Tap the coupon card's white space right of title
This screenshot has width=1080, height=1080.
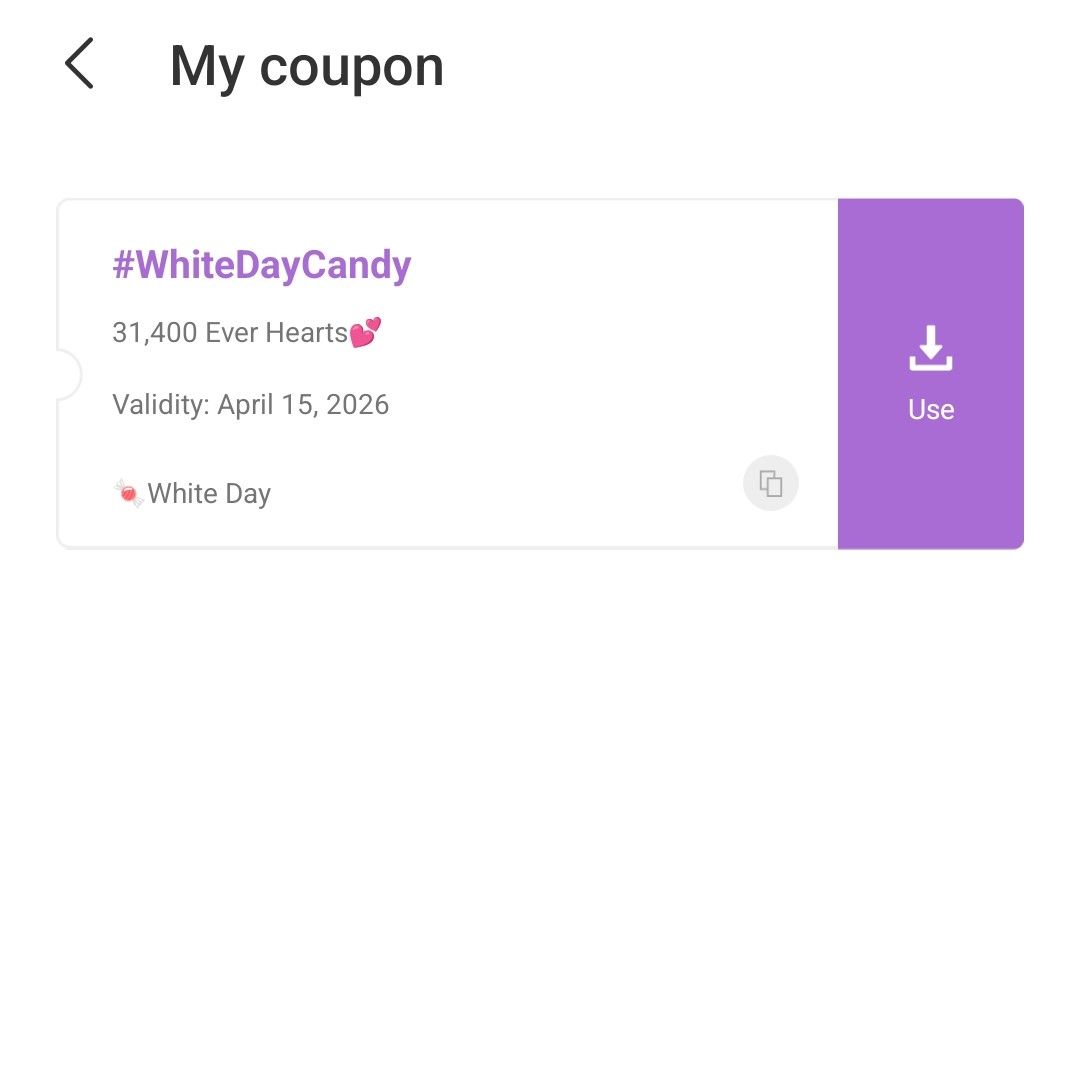[620, 265]
